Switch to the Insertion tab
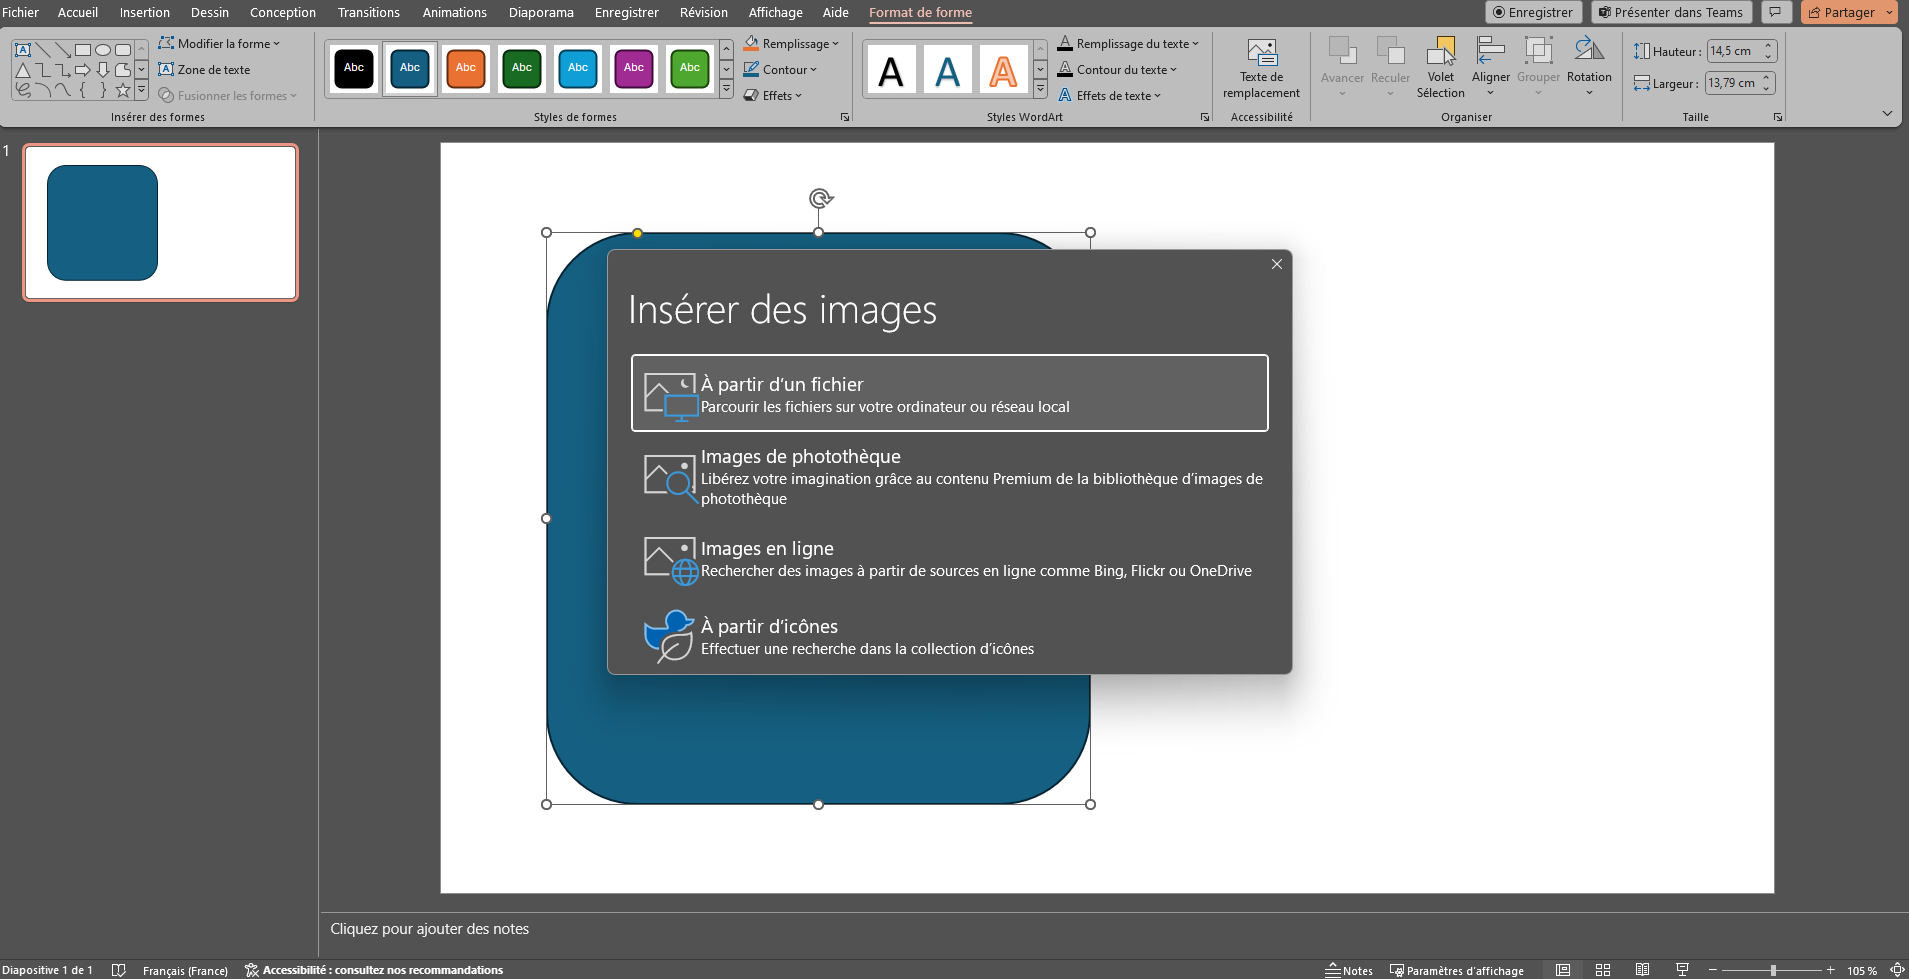Screen dimensions: 1909x979 point(145,12)
